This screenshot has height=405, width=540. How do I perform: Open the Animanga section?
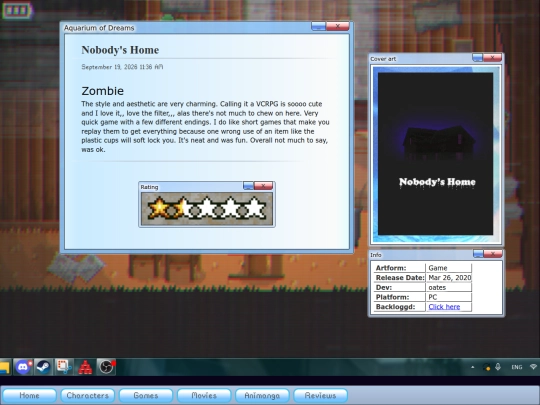pos(262,396)
